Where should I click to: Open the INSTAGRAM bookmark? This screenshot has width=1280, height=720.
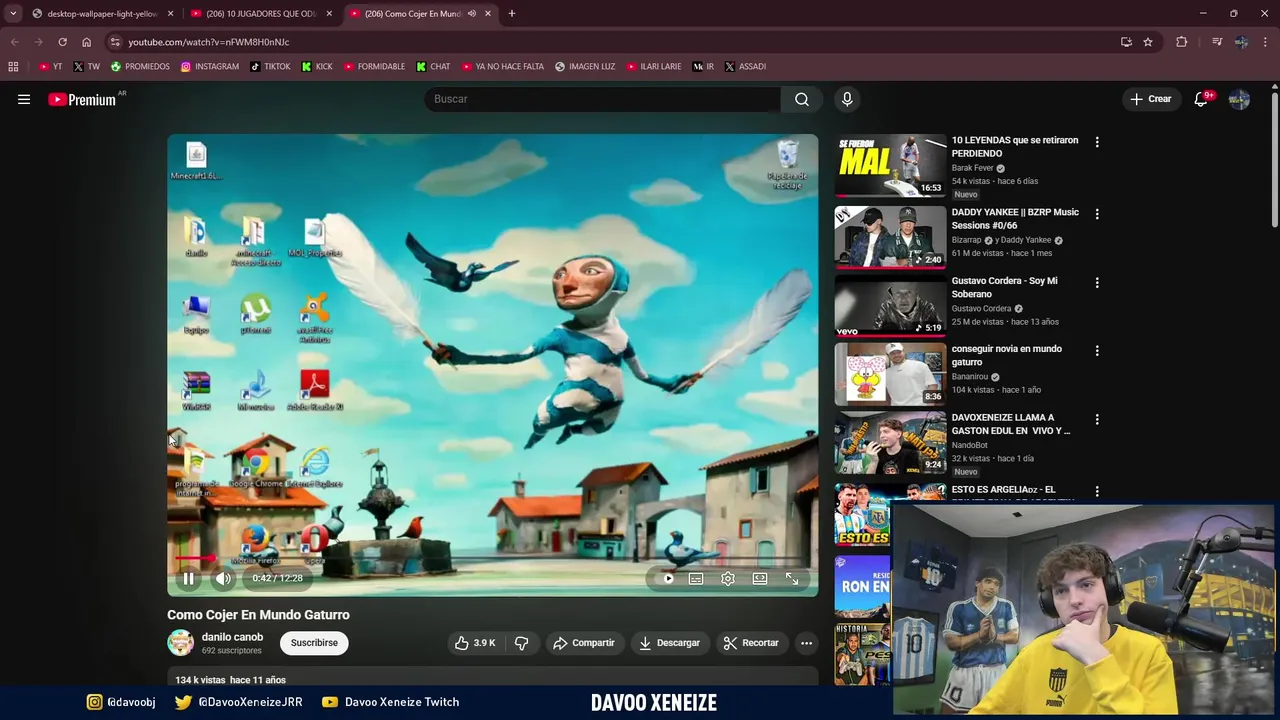[x=210, y=67]
